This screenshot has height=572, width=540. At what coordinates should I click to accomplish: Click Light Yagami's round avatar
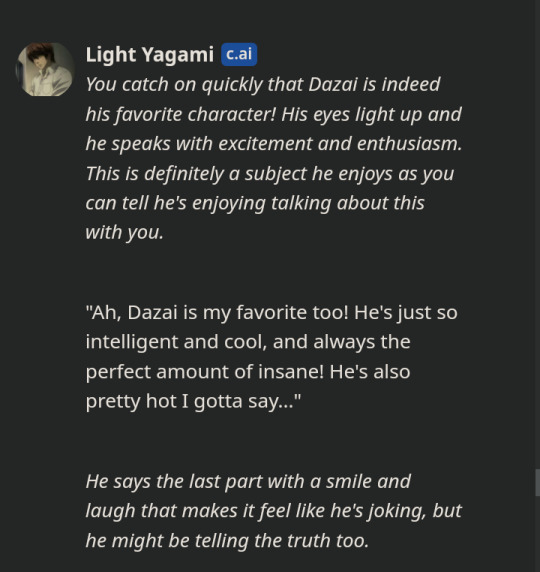[45, 69]
